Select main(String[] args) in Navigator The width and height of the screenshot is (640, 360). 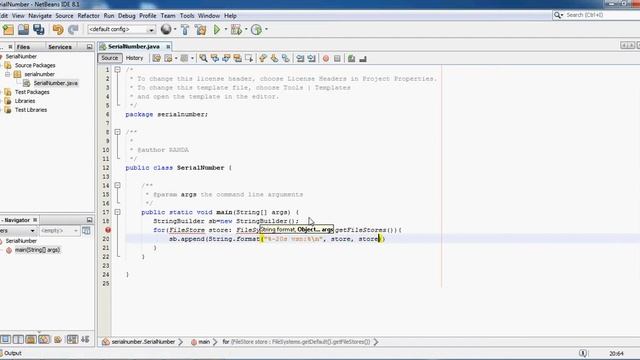(x=37, y=250)
